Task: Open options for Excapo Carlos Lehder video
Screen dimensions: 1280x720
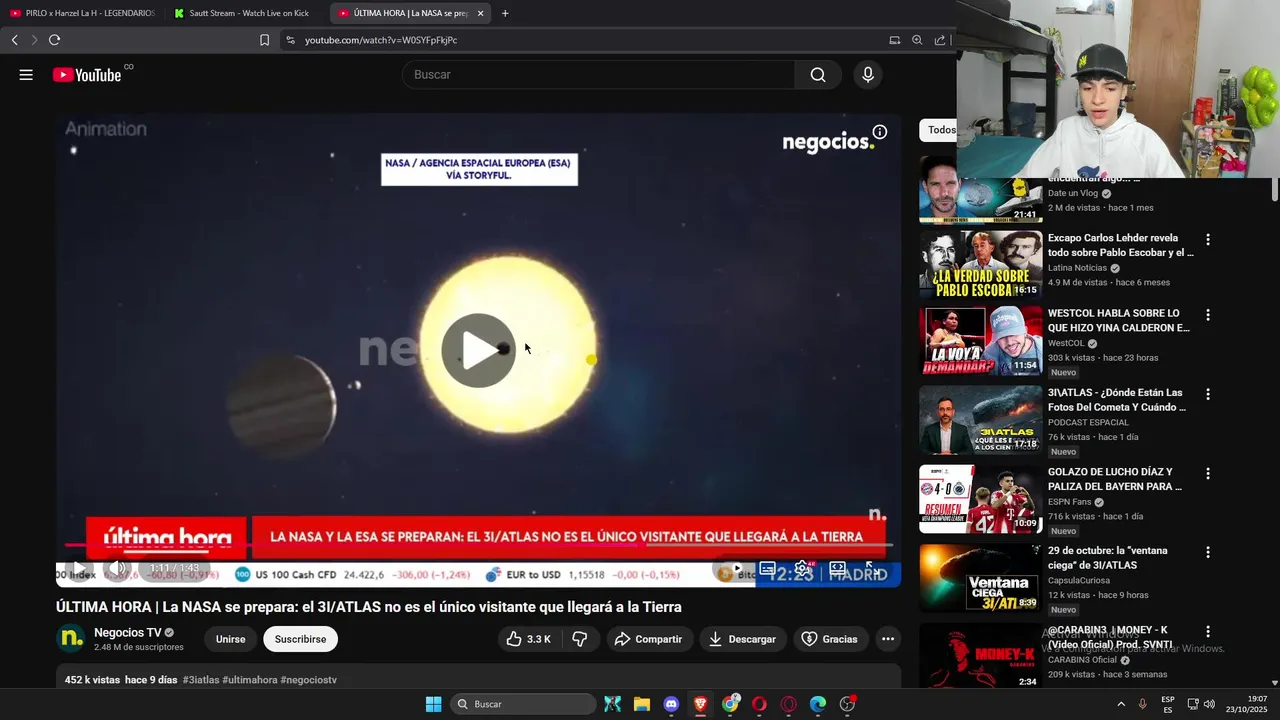Action: click(x=1208, y=240)
